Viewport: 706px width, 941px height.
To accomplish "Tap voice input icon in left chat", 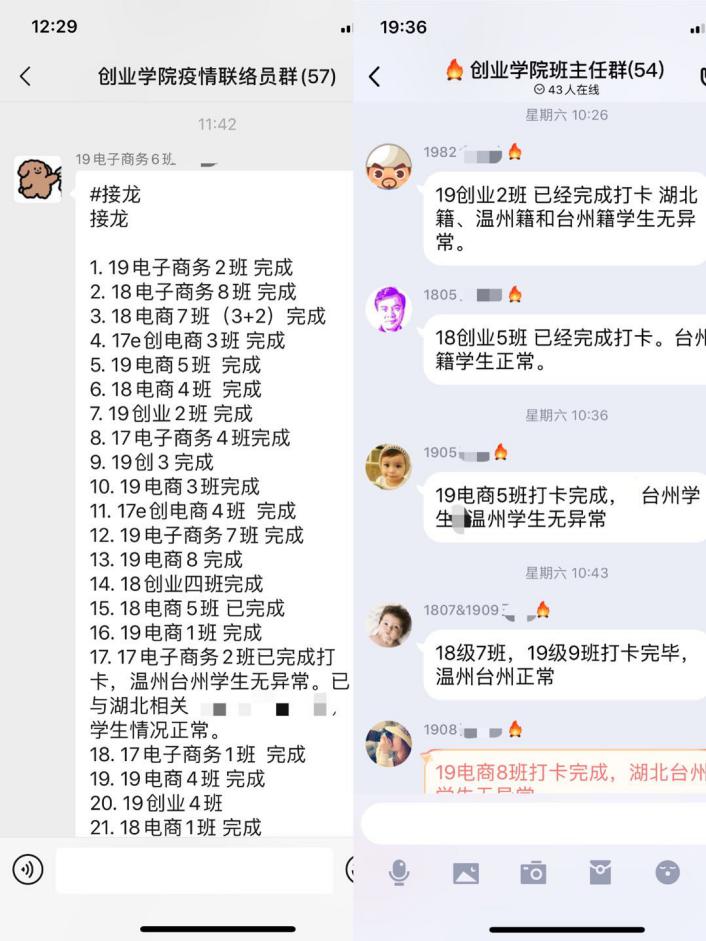I will tap(28, 869).
